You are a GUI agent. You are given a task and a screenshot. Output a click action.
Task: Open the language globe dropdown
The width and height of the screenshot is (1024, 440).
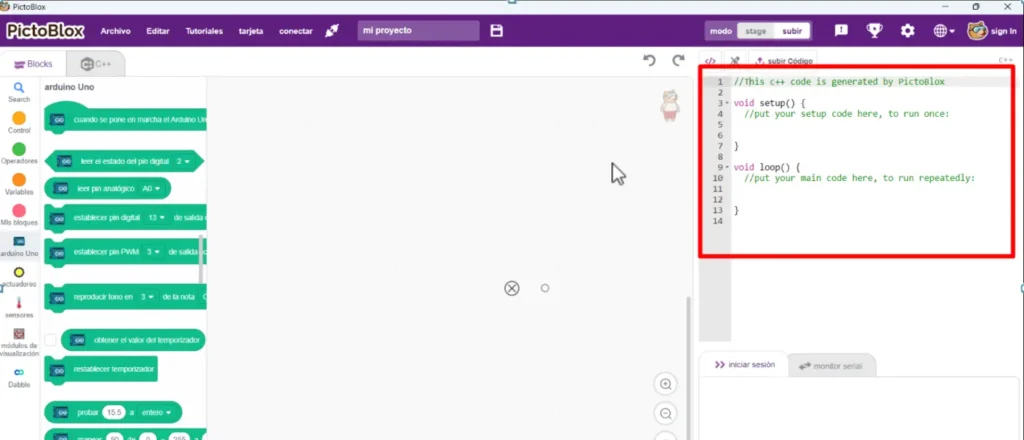click(x=943, y=31)
